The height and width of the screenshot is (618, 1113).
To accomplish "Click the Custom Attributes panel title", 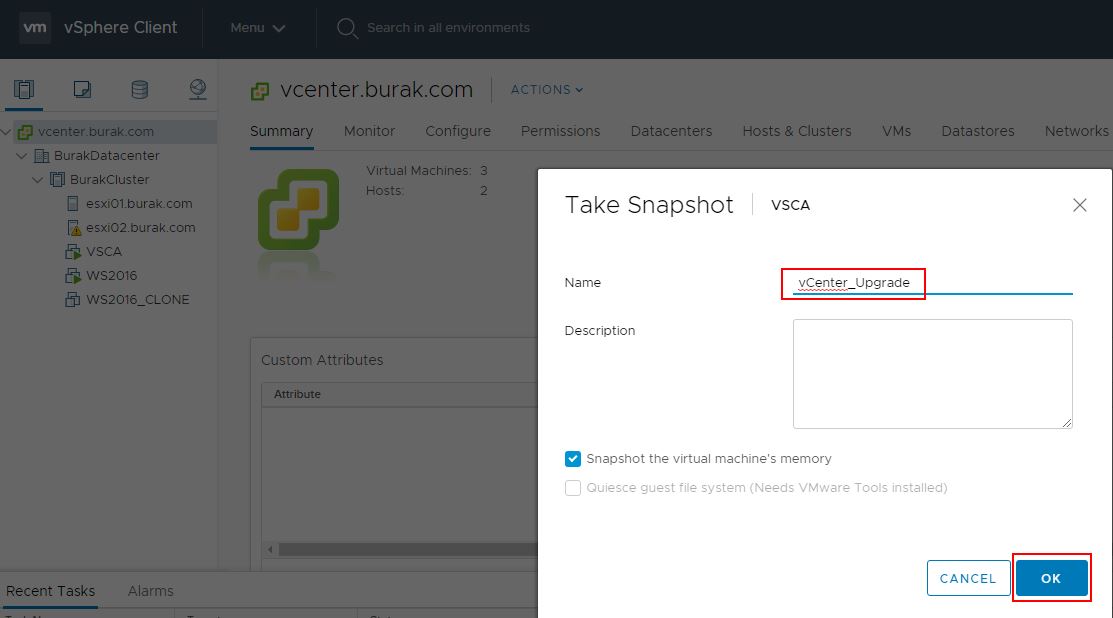I will click(x=322, y=360).
